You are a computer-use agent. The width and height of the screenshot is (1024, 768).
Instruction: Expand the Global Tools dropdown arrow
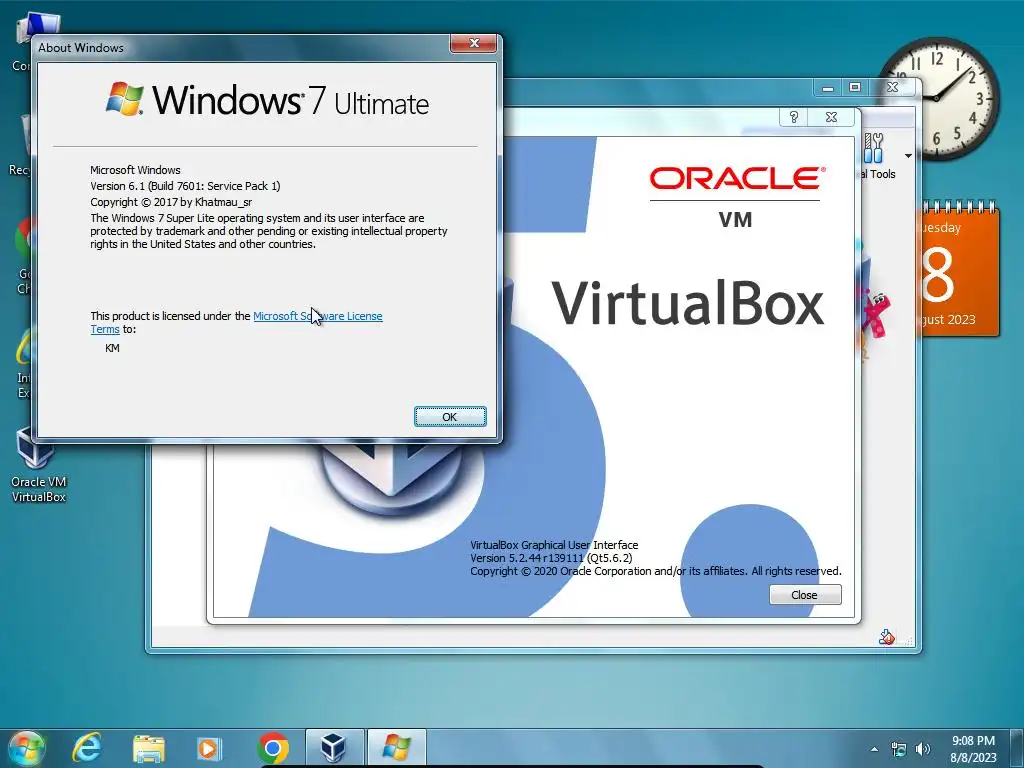(908, 155)
